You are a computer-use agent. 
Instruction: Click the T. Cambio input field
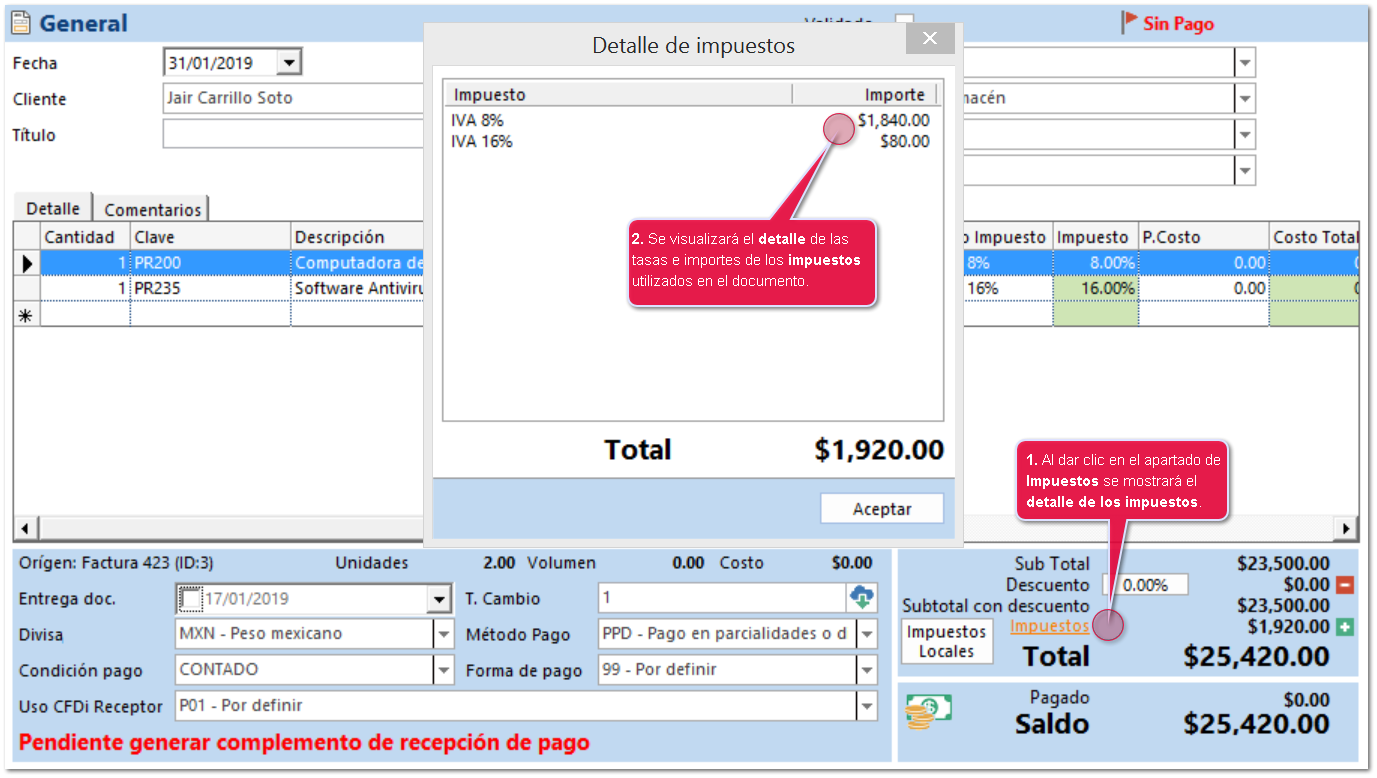coord(723,598)
